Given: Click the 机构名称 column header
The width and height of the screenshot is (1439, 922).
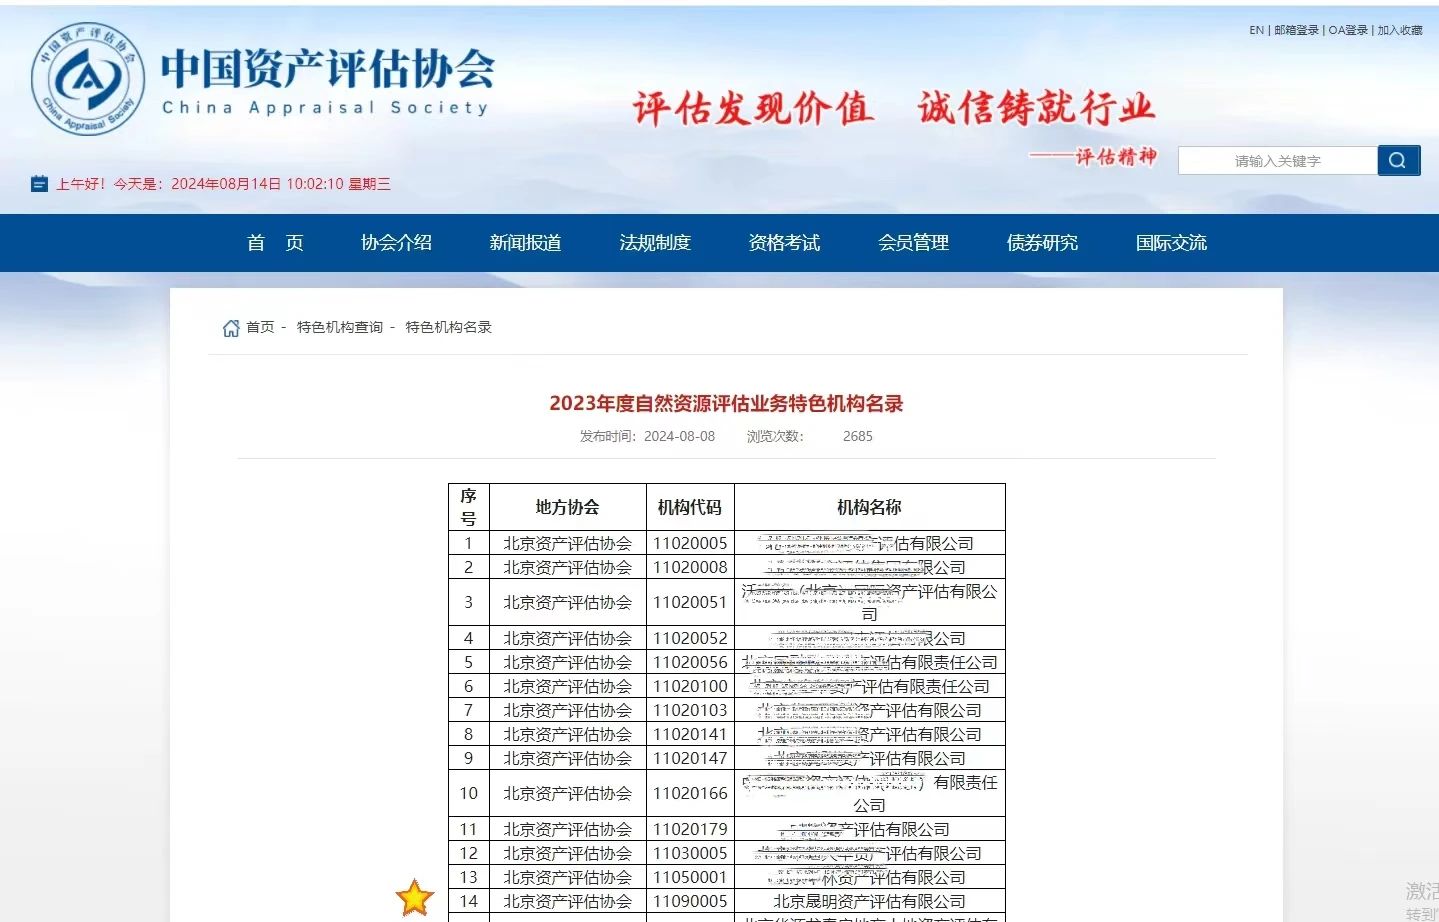Looking at the screenshot, I should [x=869, y=507].
